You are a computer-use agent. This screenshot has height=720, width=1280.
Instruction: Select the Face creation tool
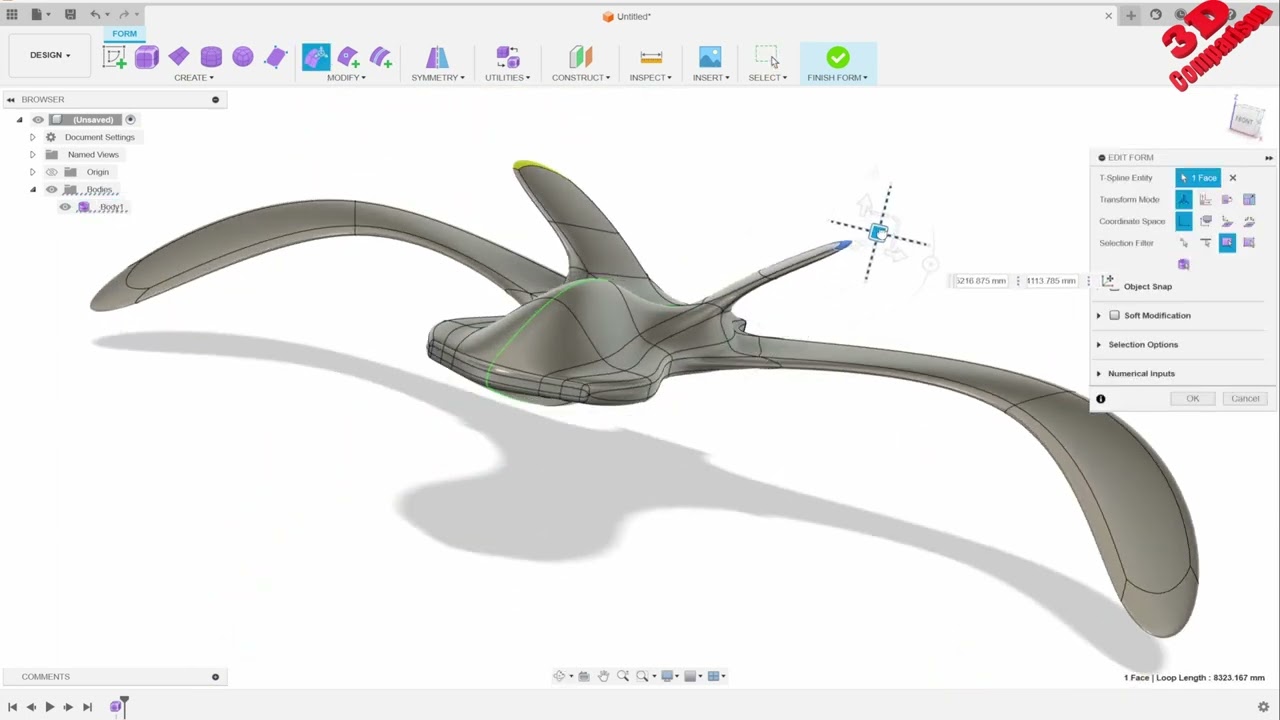pos(276,57)
